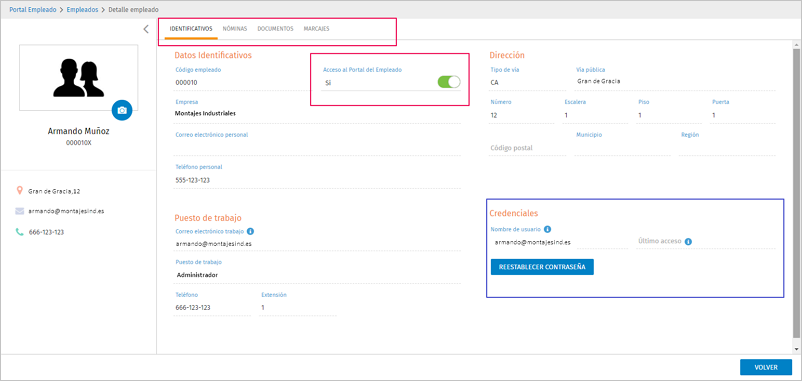Collapse the employee sidebar with the chevron
The image size is (802, 381).
[146, 29]
